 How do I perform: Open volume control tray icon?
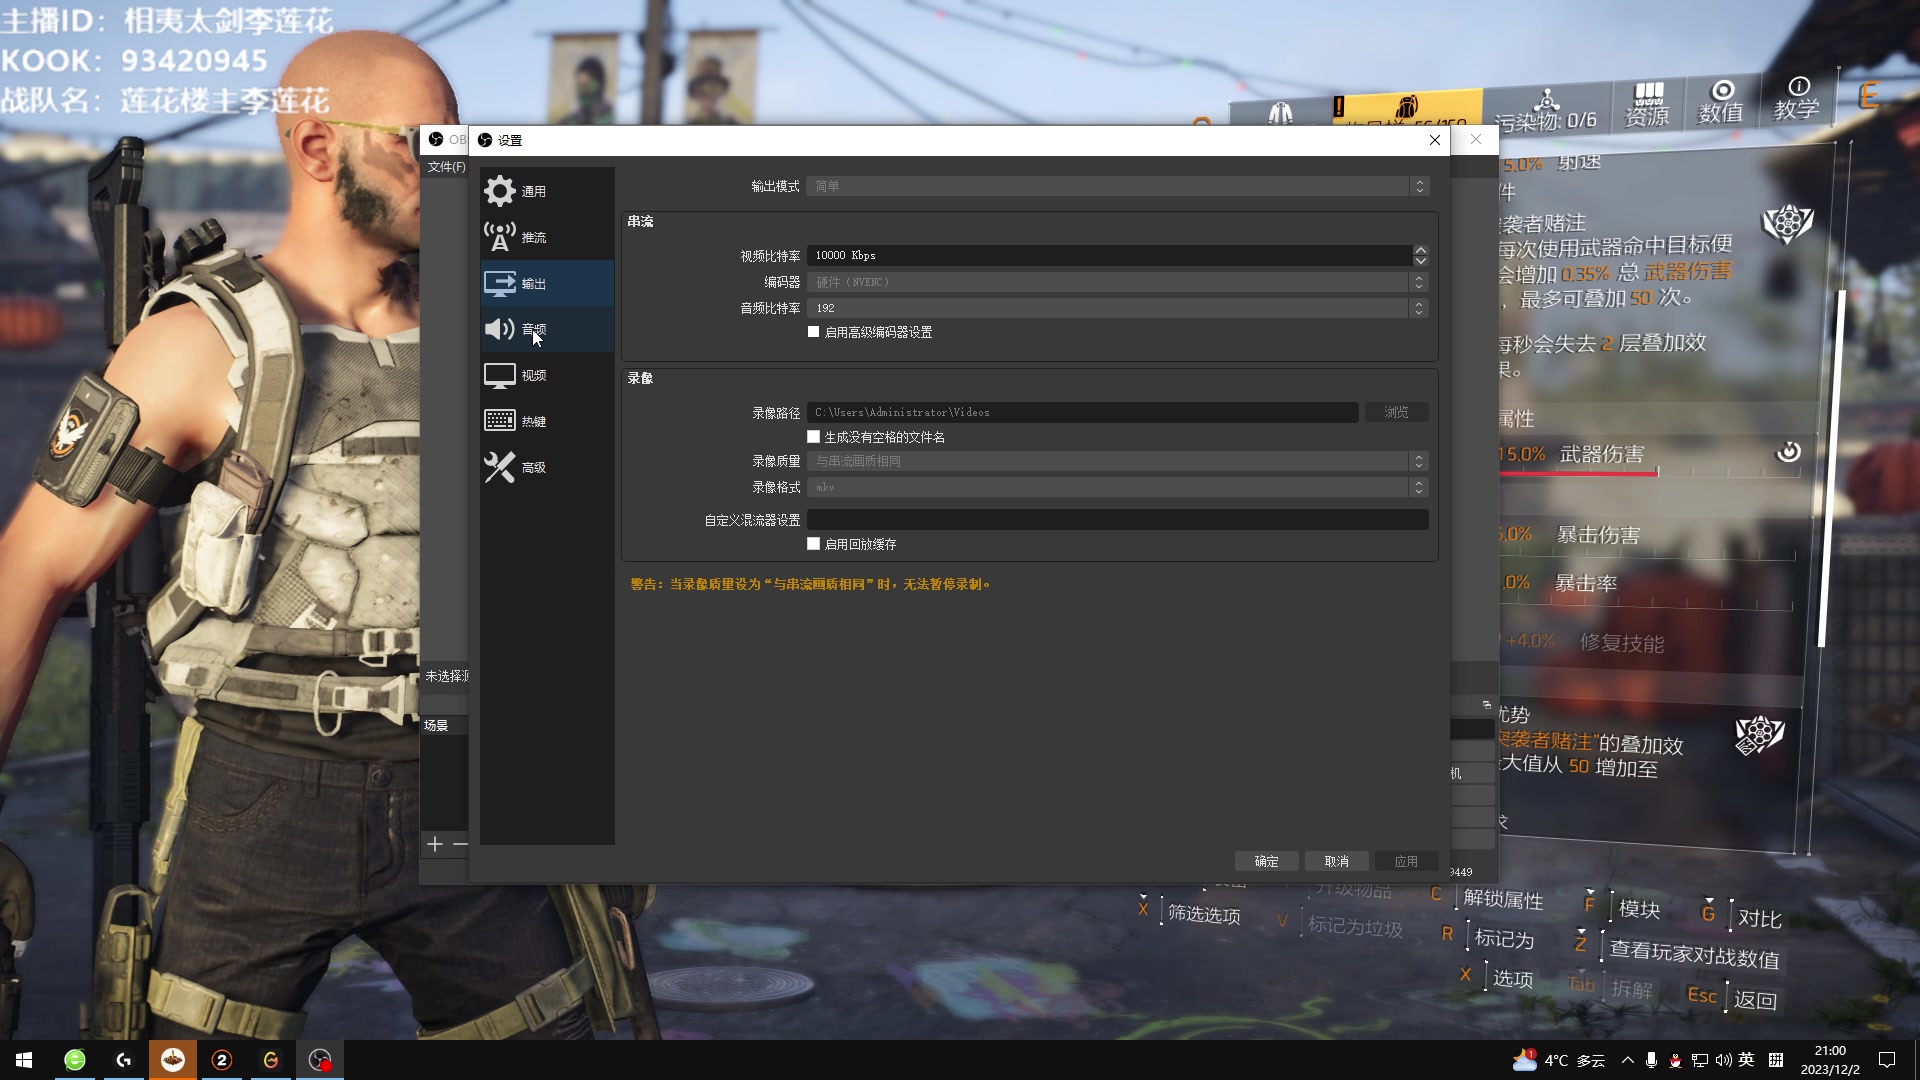(1723, 1060)
